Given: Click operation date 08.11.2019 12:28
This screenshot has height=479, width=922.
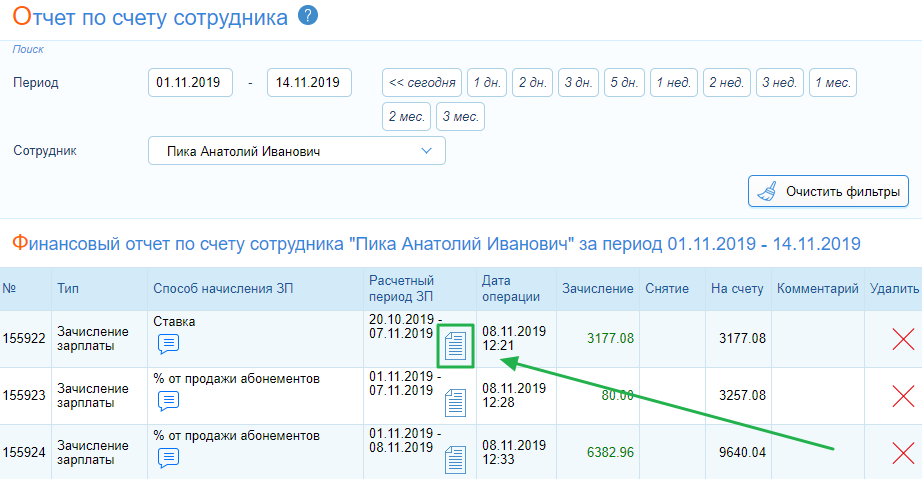Looking at the screenshot, I should [514, 396].
